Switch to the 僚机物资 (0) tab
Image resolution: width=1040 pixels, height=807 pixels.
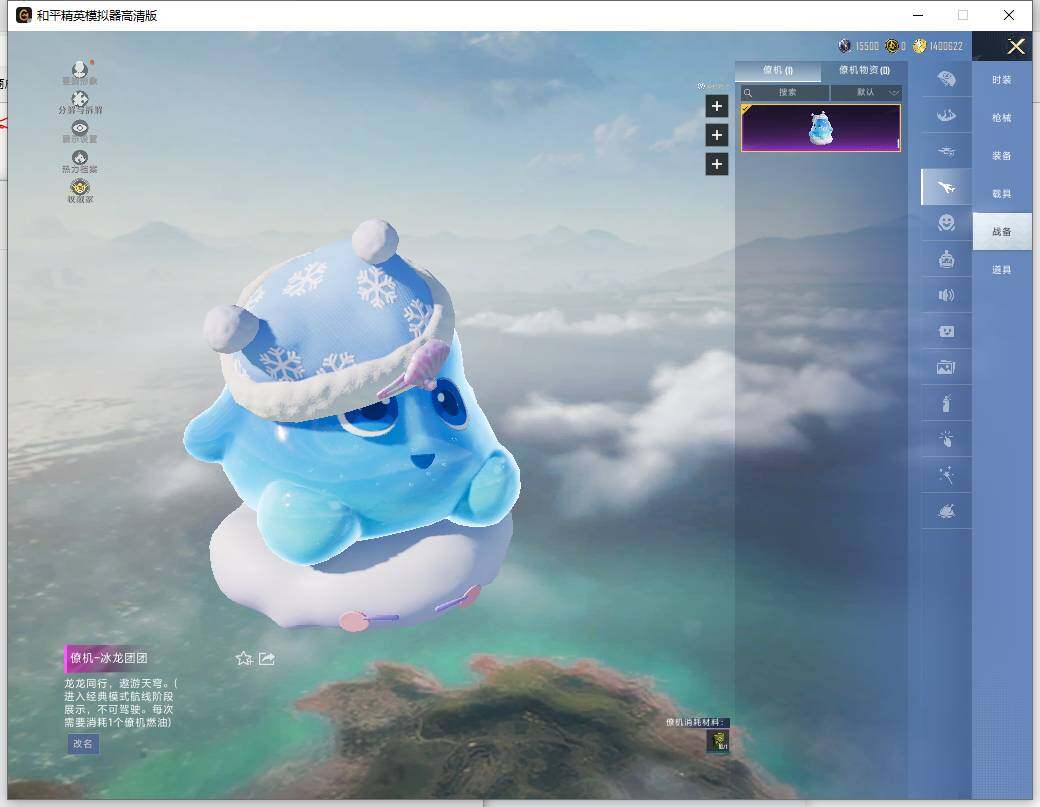pyautogui.click(x=864, y=70)
